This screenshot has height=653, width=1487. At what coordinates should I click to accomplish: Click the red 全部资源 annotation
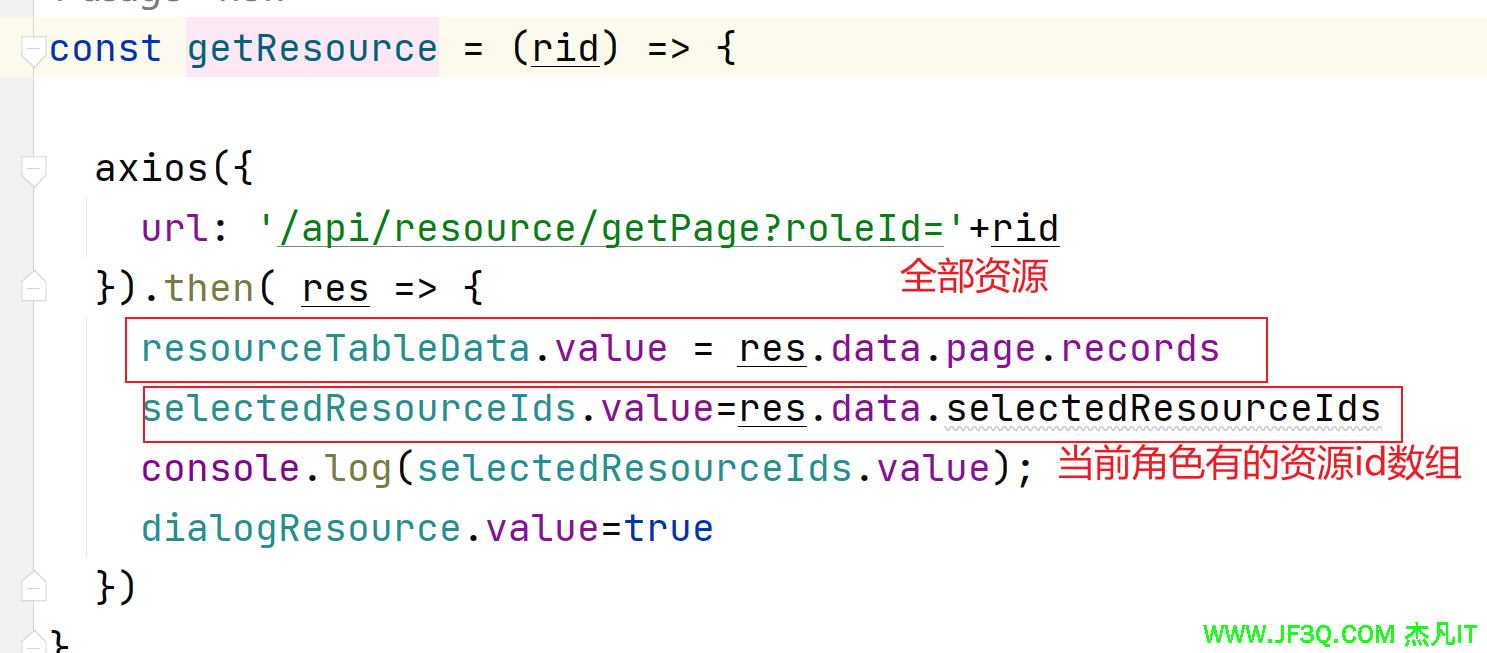973,276
